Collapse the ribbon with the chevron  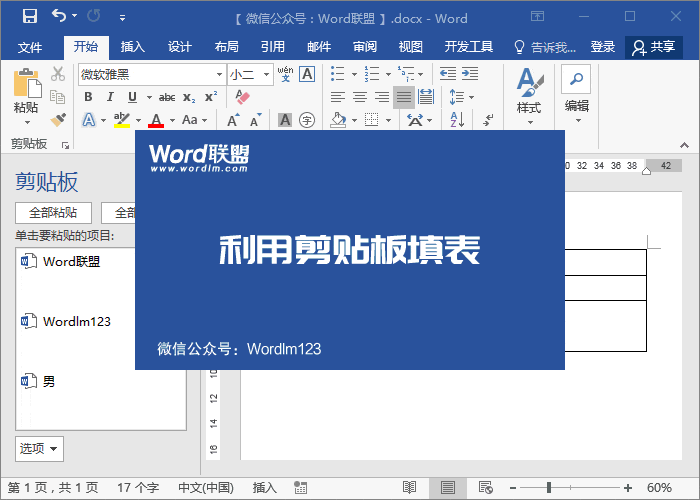tap(684, 145)
